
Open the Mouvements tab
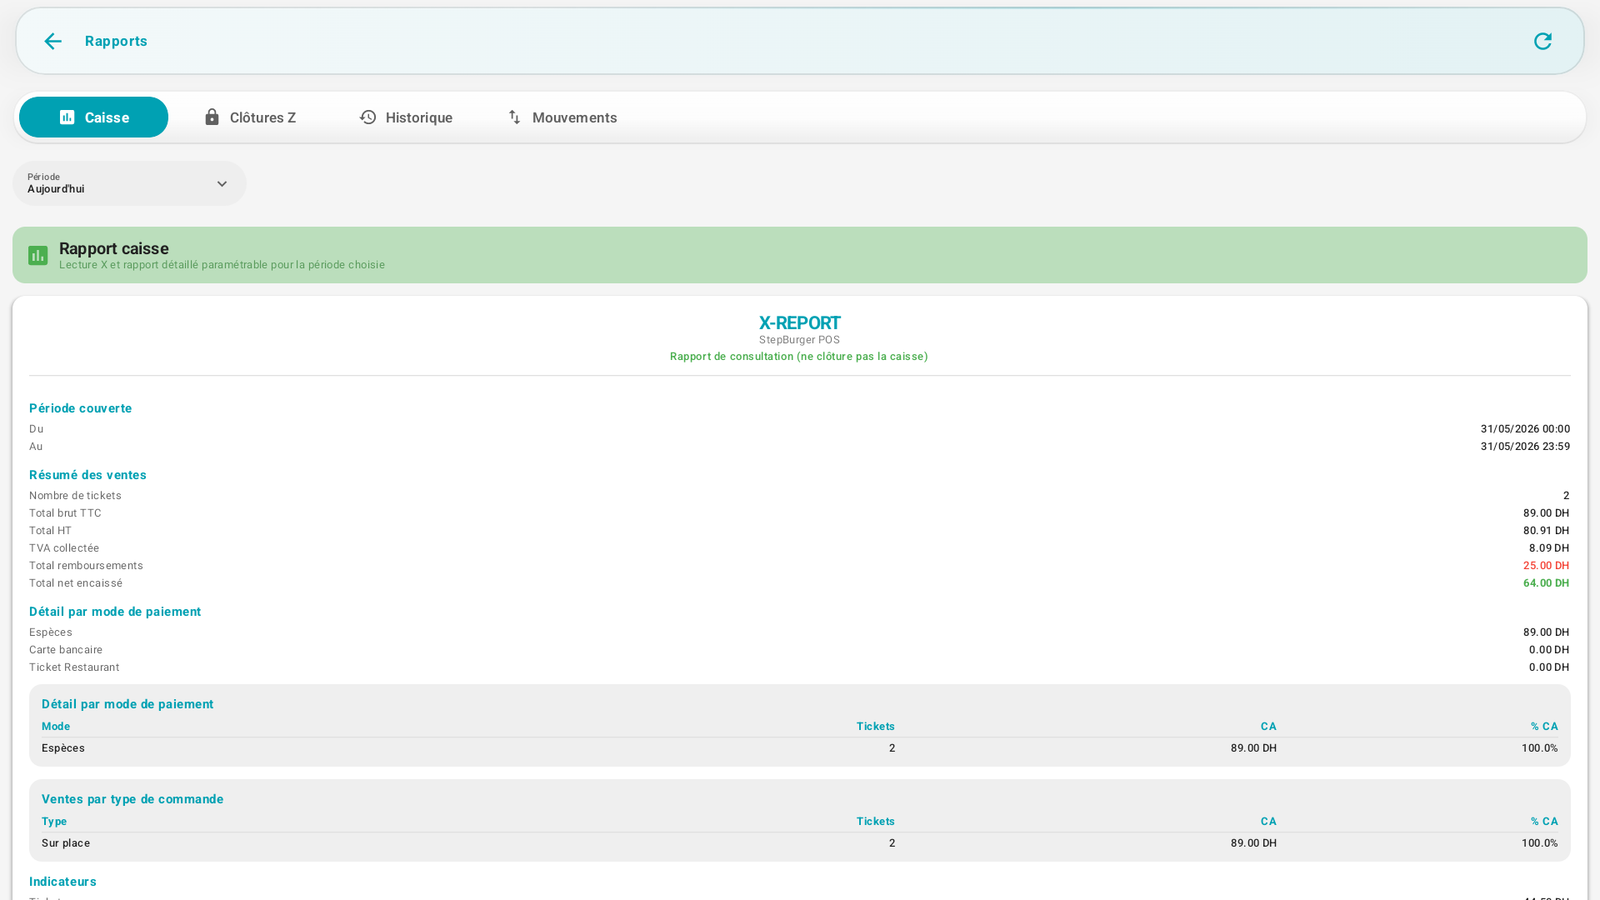(562, 117)
